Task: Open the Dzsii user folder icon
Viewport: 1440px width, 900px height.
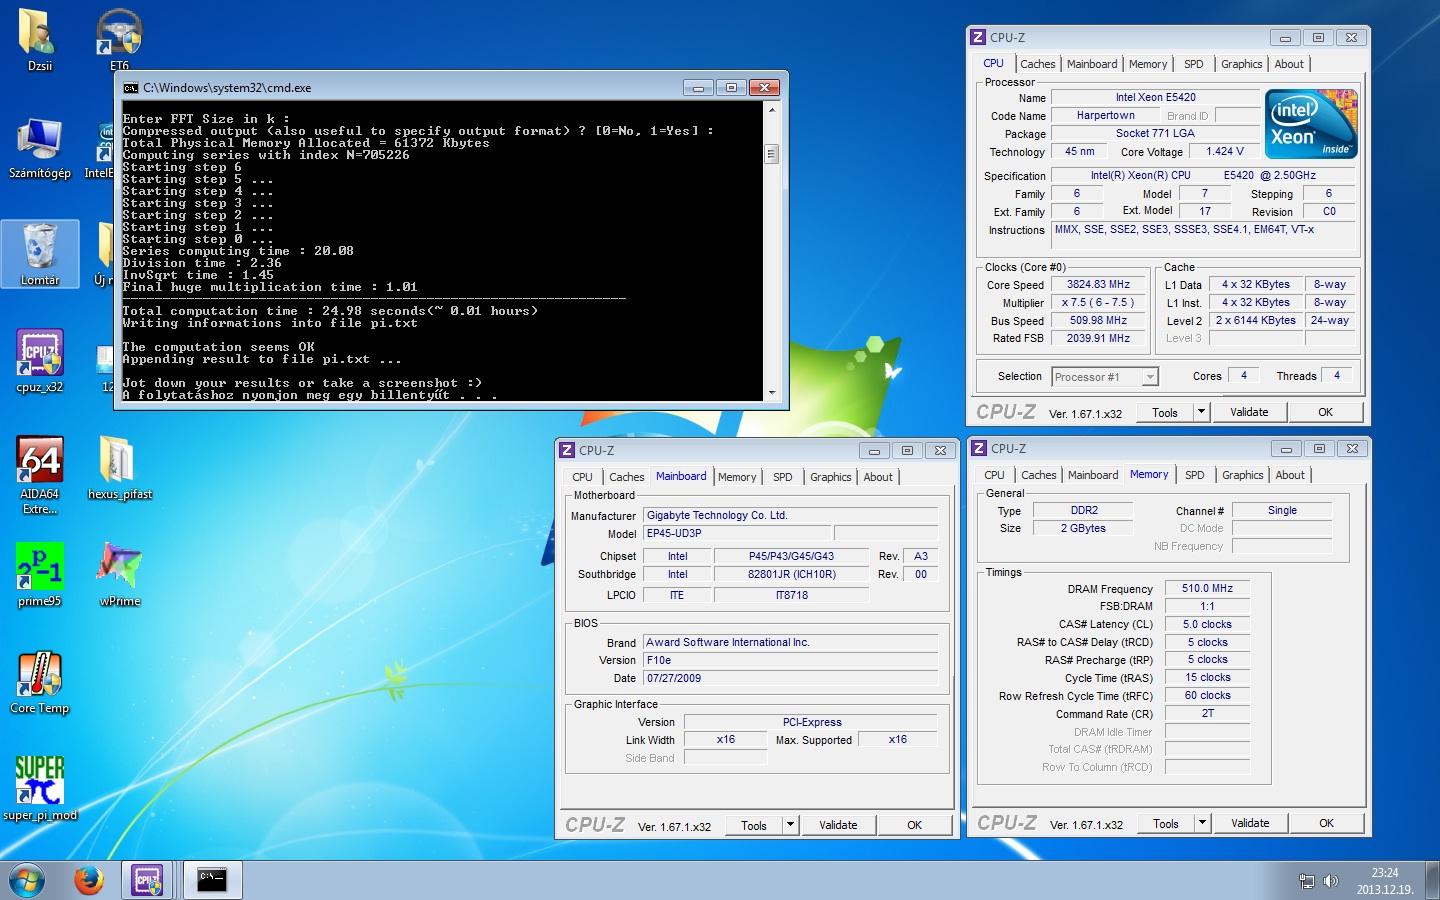Action: (x=39, y=40)
